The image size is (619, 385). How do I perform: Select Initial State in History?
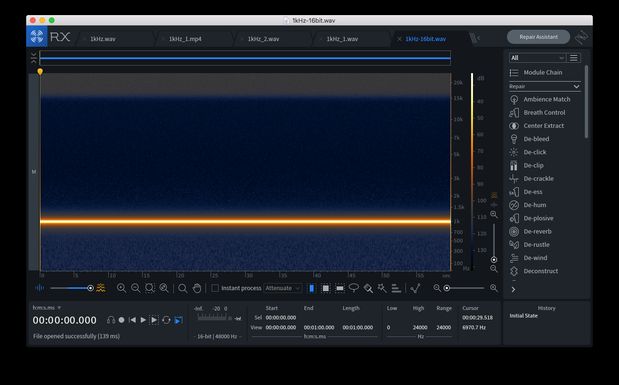(523, 316)
